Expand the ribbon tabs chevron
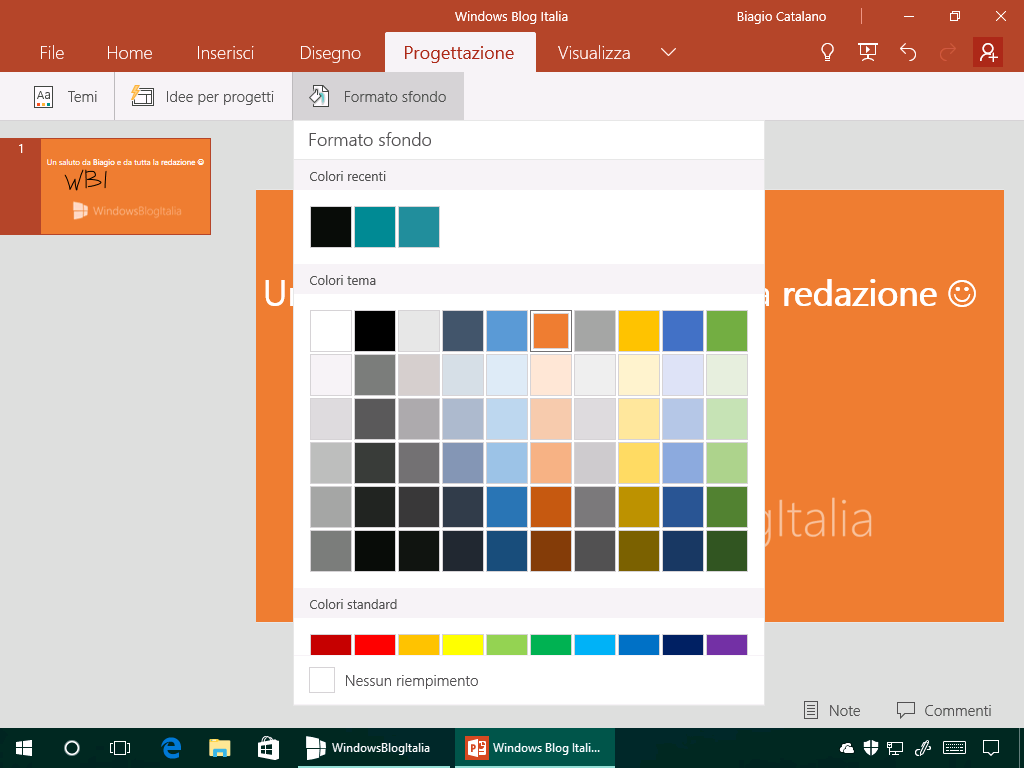 click(x=668, y=52)
